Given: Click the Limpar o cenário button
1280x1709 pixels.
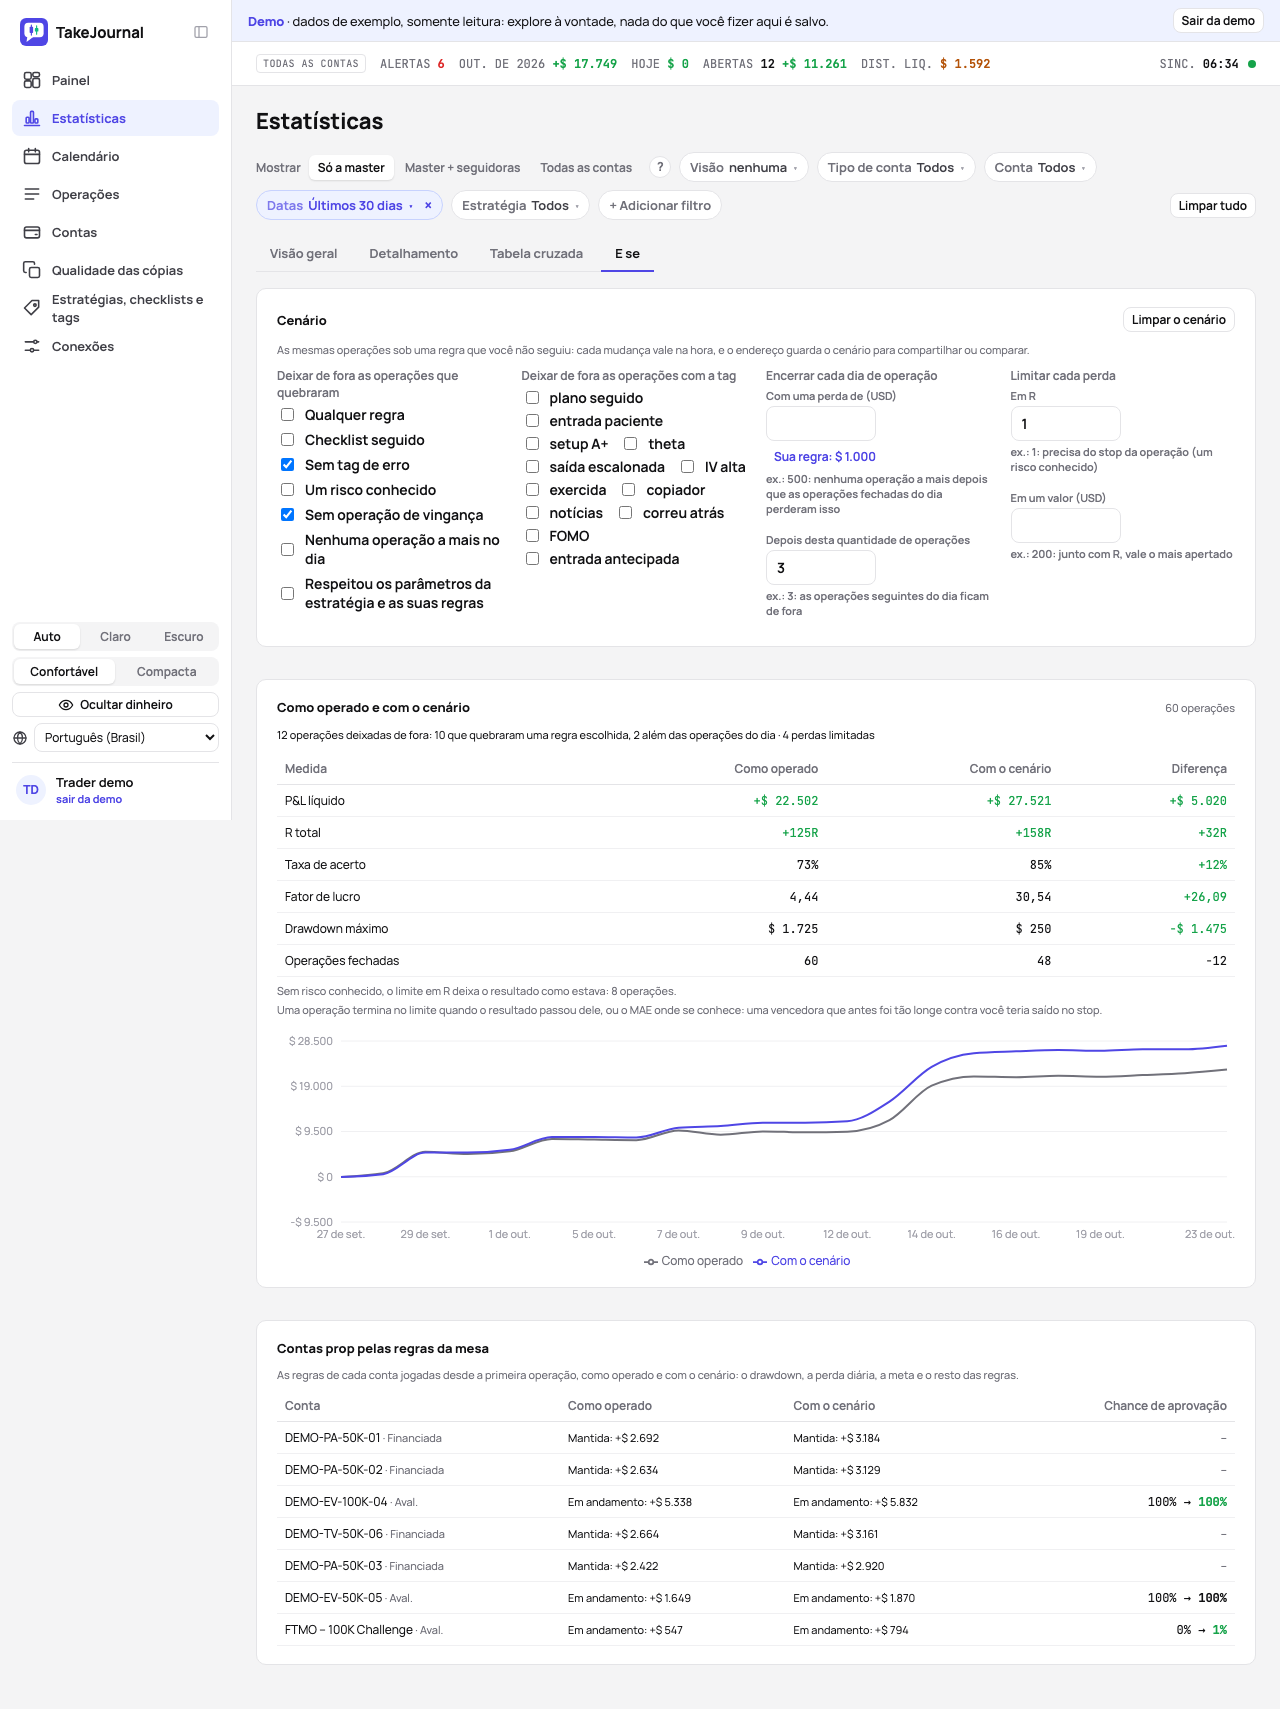Looking at the screenshot, I should [1178, 320].
